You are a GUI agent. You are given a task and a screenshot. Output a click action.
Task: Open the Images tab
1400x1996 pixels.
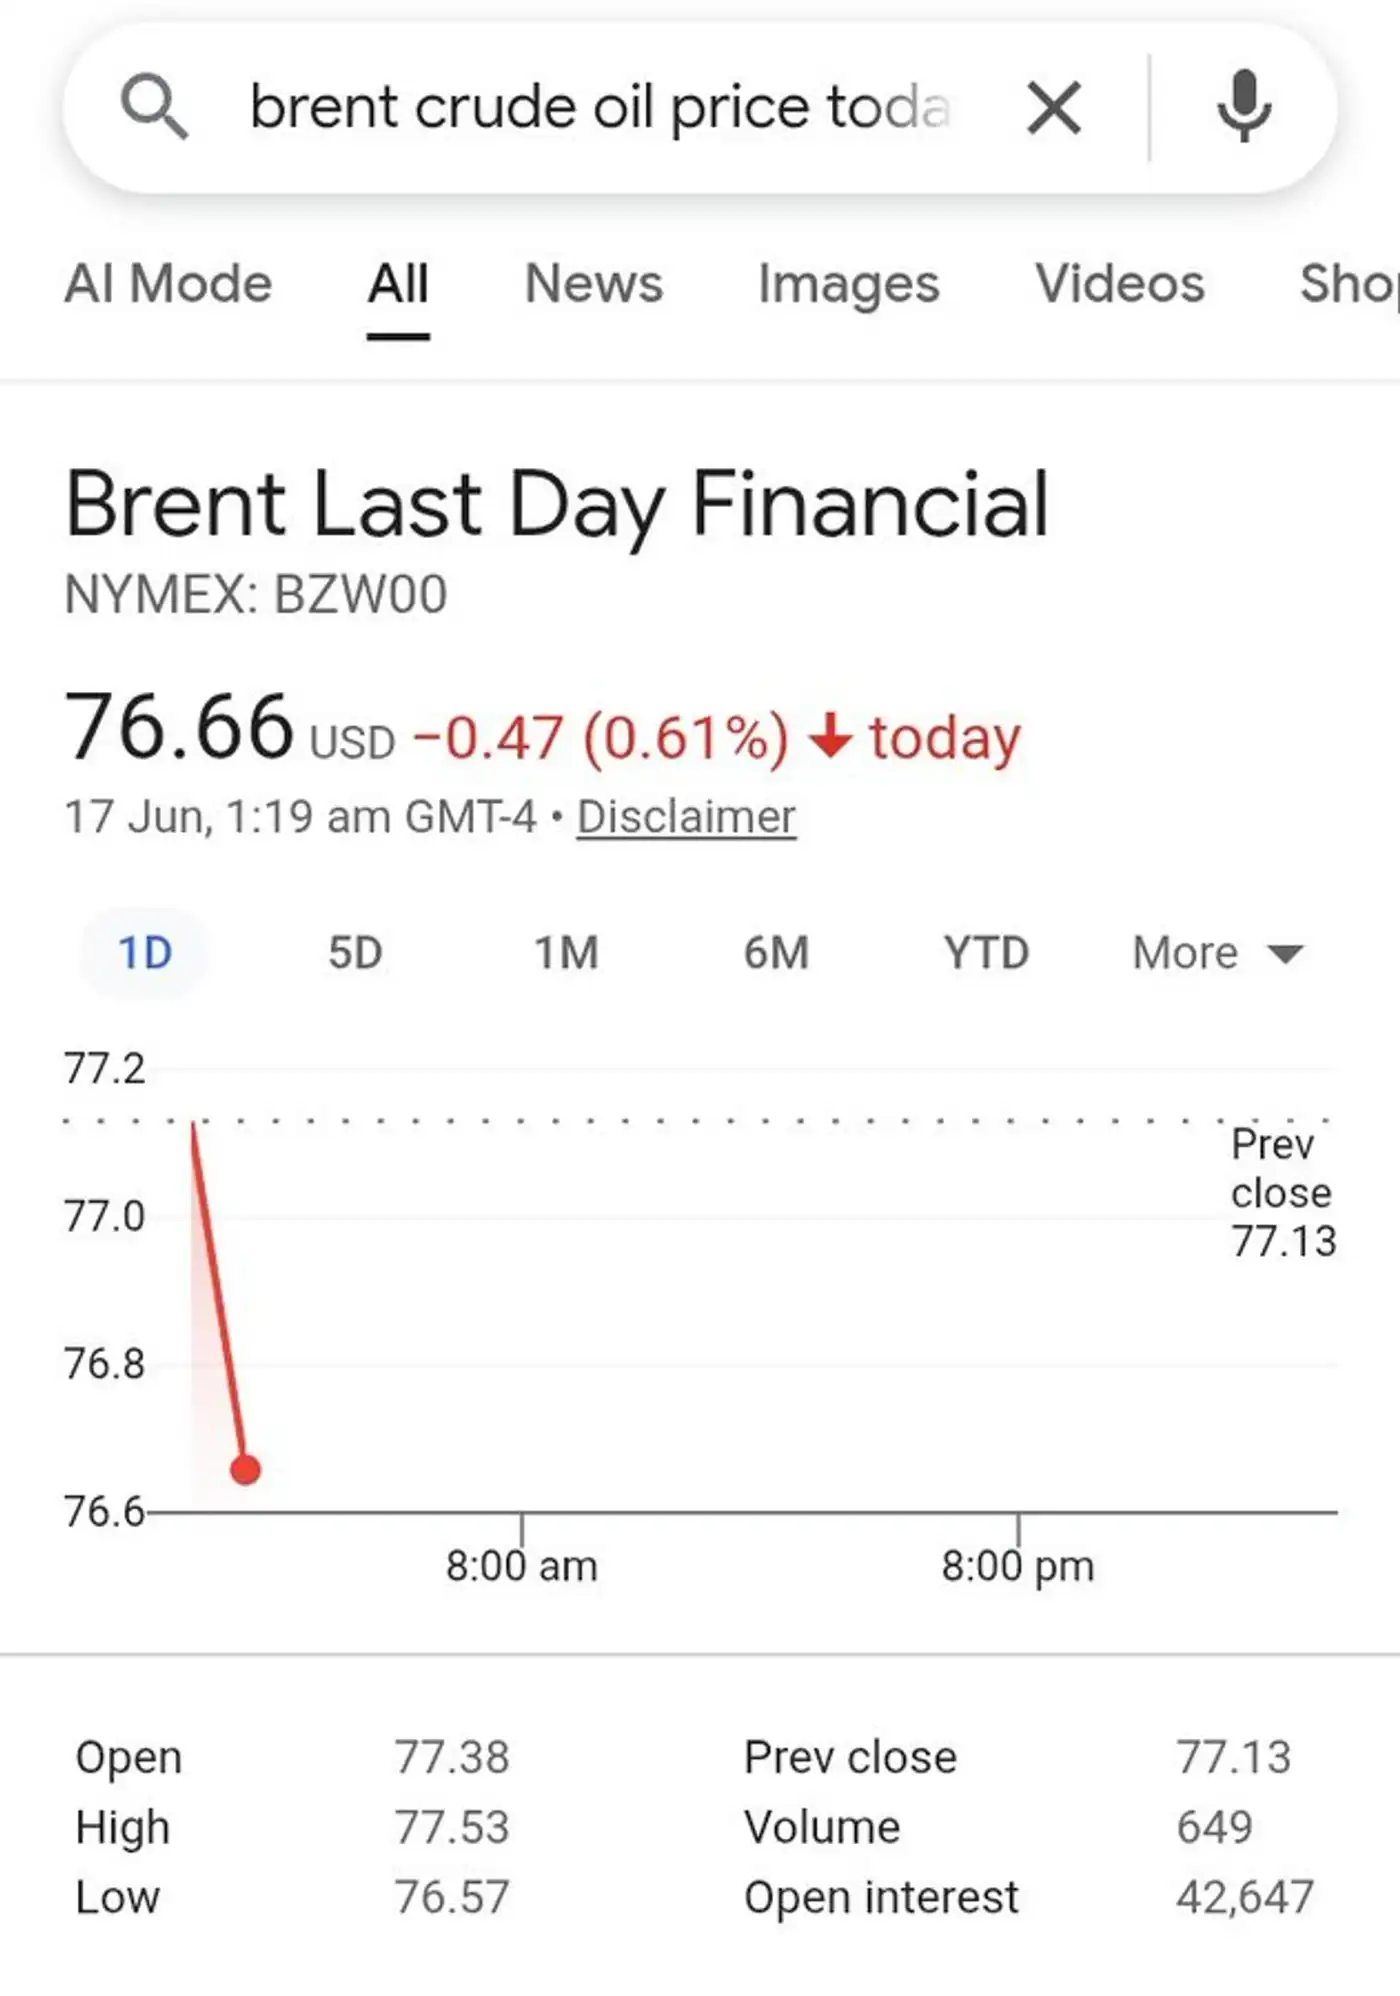(x=849, y=284)
